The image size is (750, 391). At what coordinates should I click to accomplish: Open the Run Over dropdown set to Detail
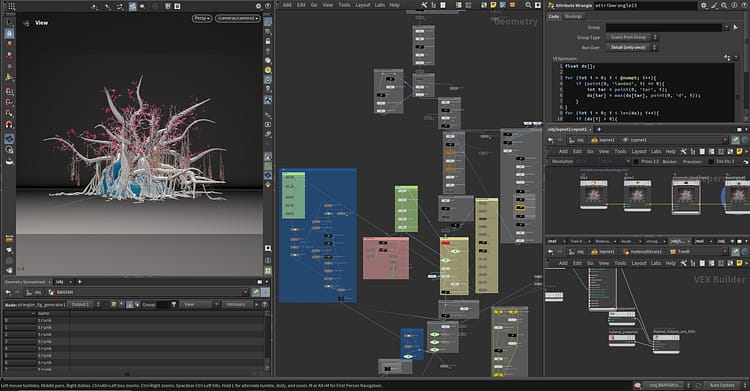click(632, 47)
